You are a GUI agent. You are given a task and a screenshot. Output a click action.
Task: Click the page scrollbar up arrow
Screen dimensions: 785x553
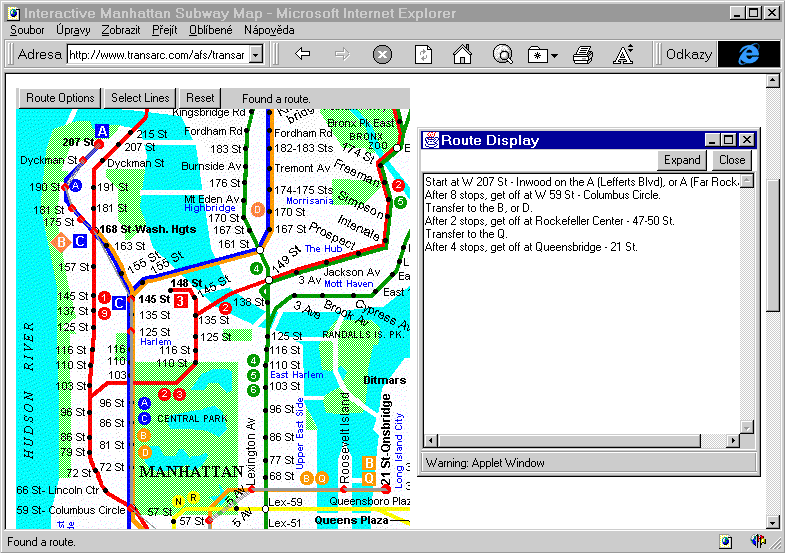[772, 80]
